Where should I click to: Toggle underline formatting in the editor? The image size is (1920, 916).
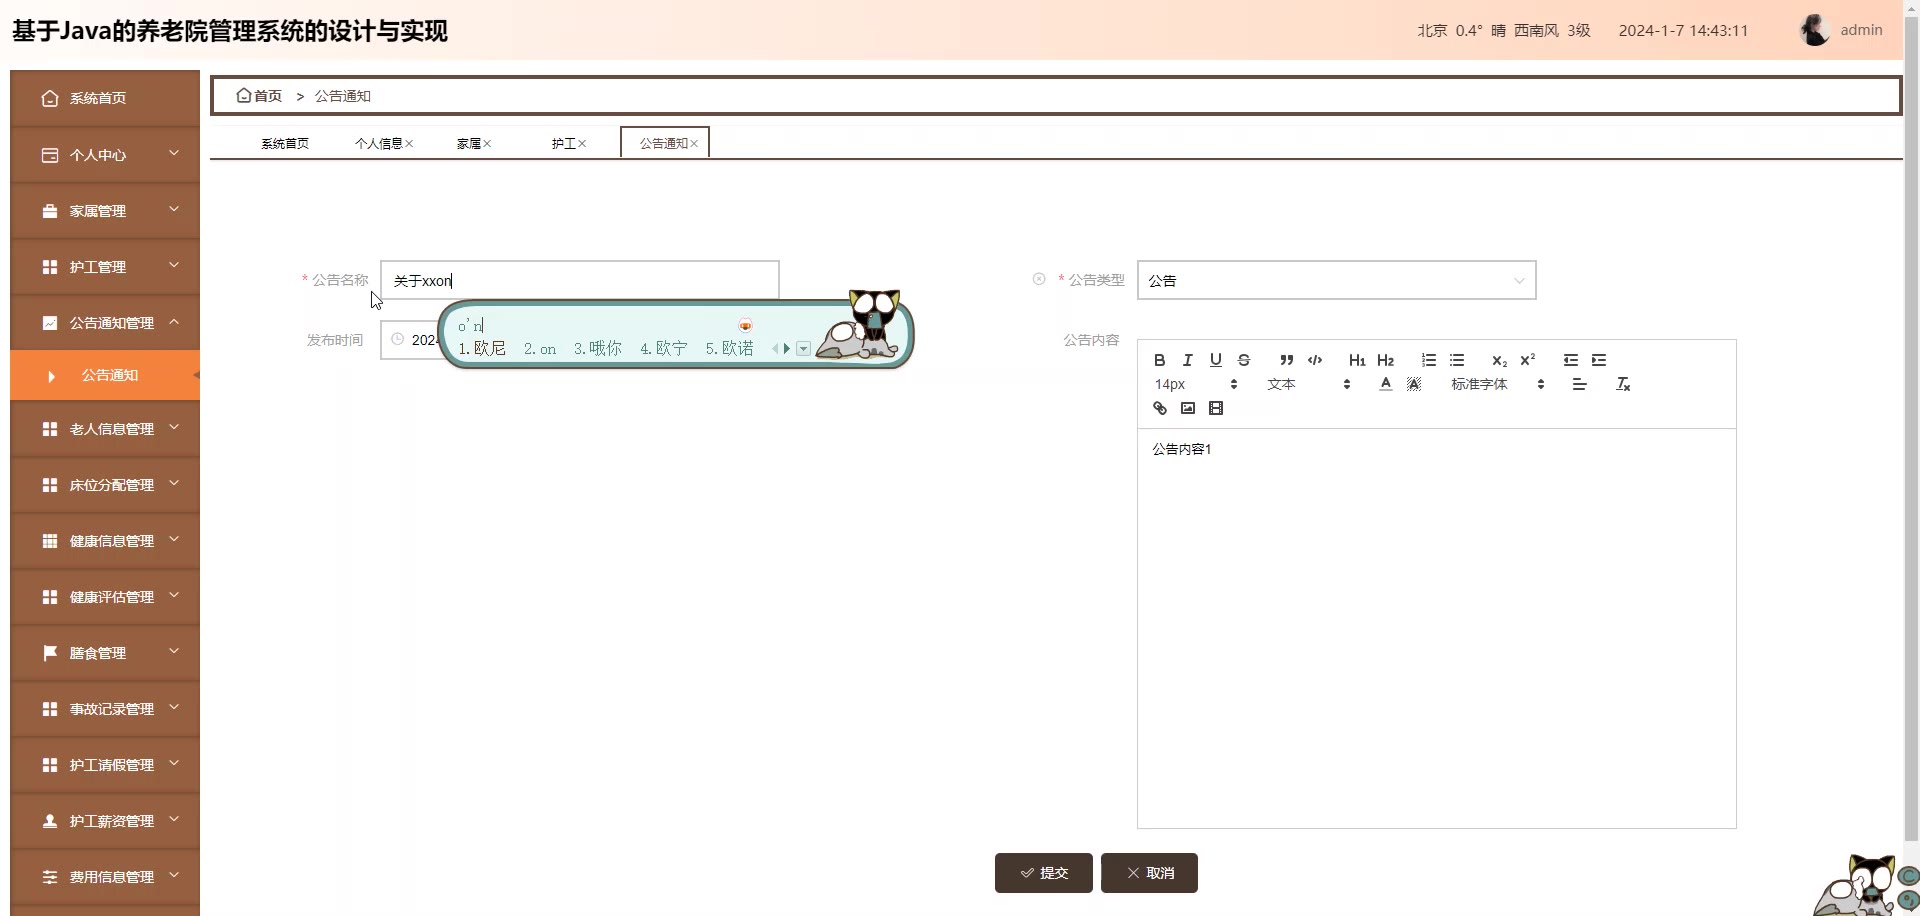tap(1215, 360)
